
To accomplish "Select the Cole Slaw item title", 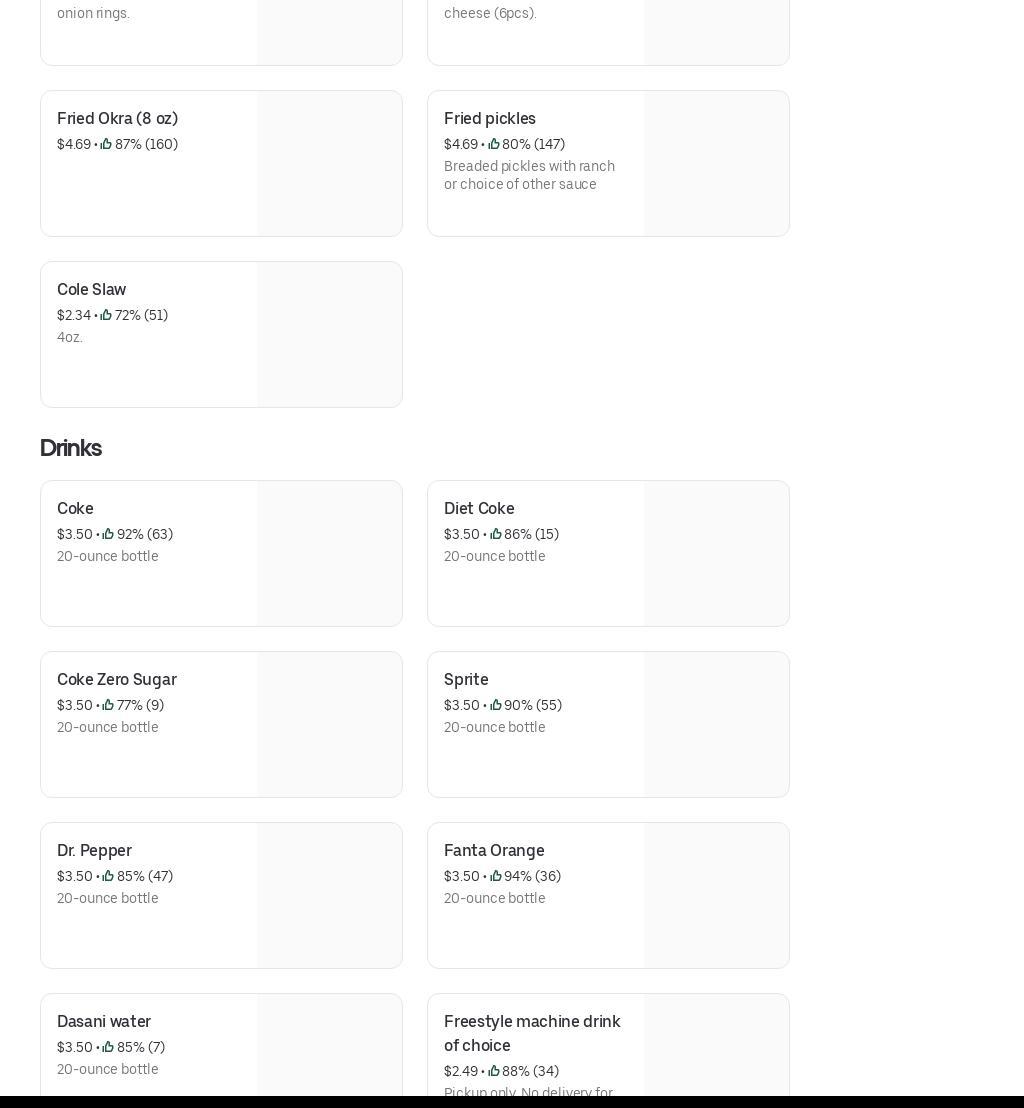I will [91, 289].
